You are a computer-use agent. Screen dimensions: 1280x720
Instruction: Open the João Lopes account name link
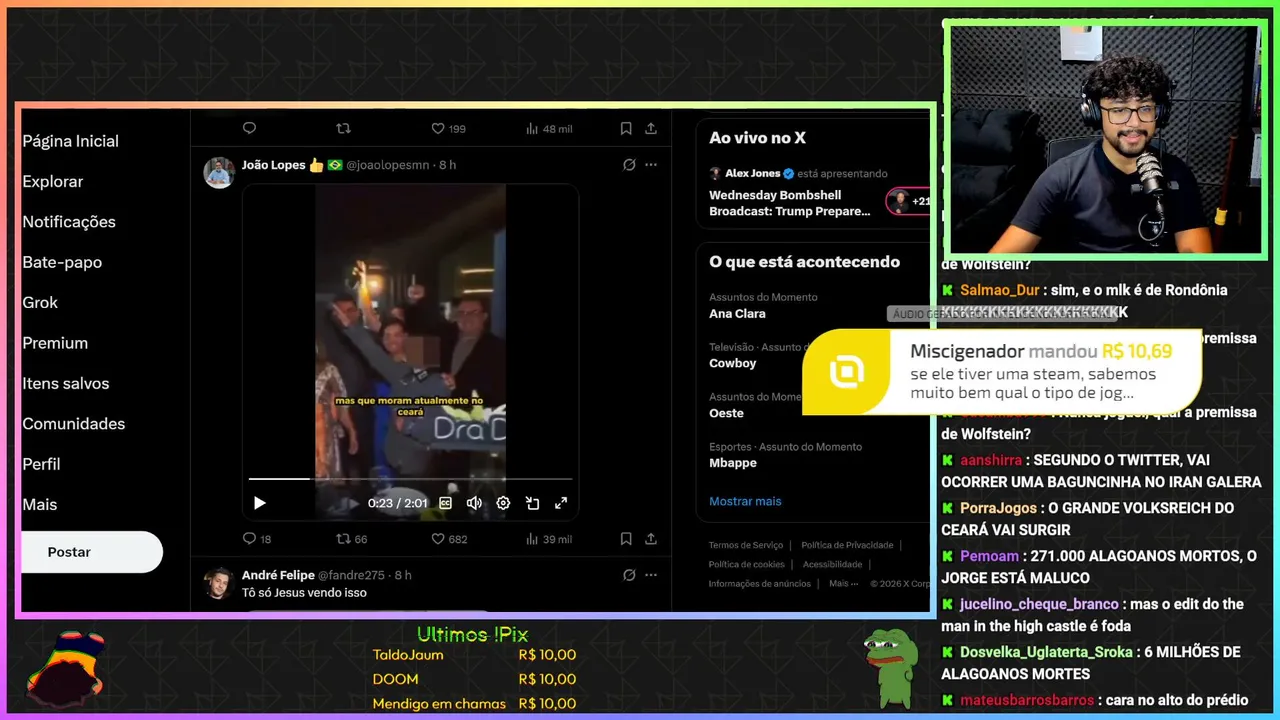point(273,165)
